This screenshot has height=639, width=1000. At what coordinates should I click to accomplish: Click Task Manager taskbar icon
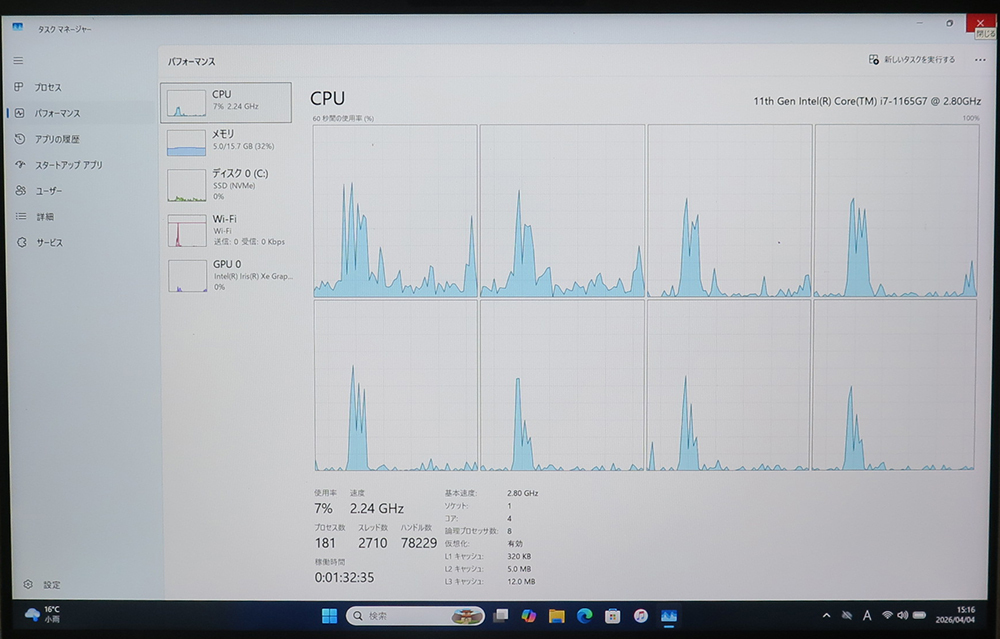tap(669, 615)
